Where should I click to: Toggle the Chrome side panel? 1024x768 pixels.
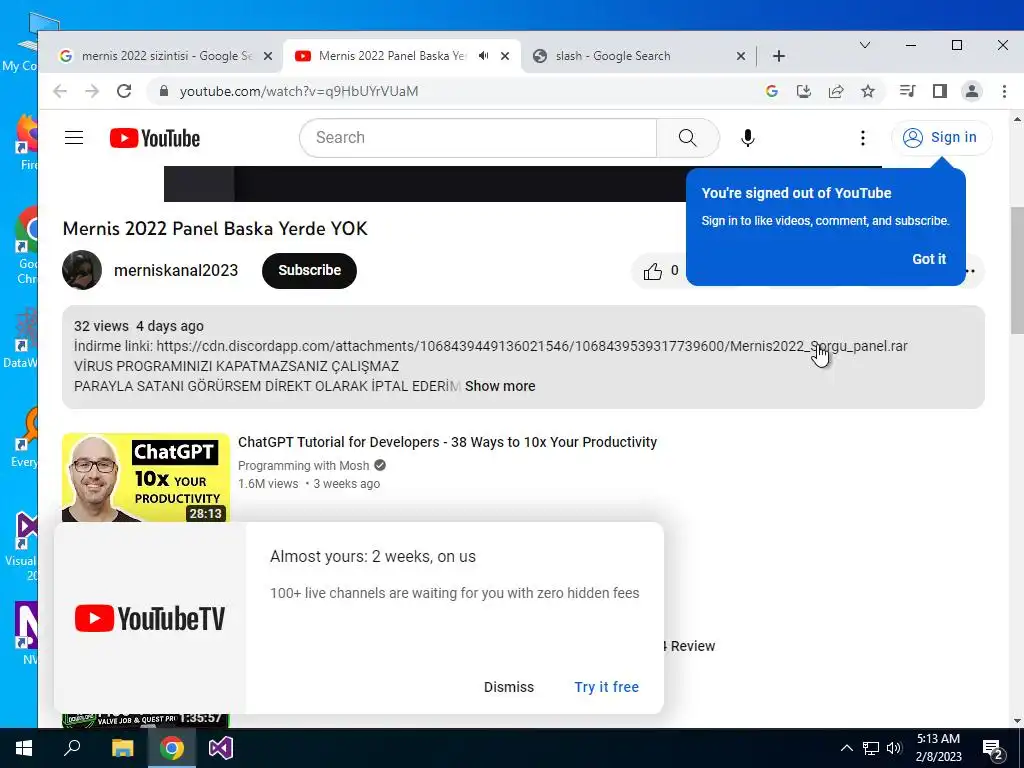point(940,91)
